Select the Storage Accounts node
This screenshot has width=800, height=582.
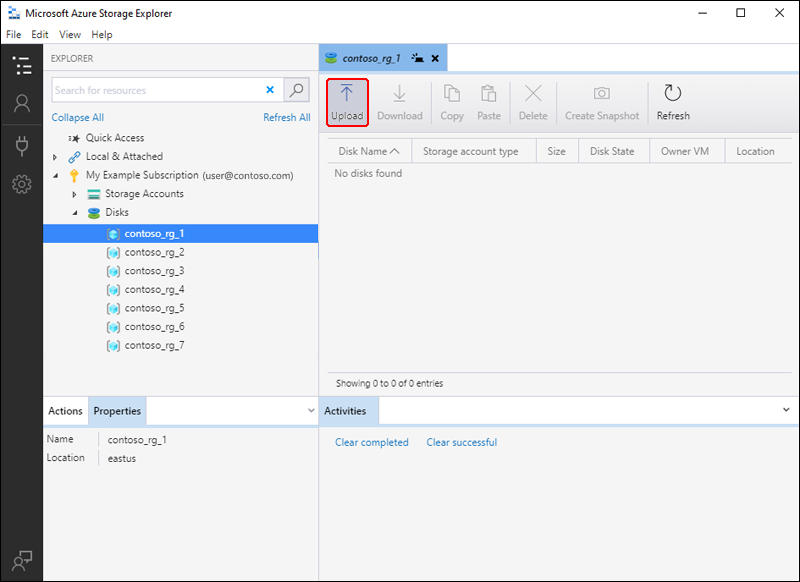144,194
